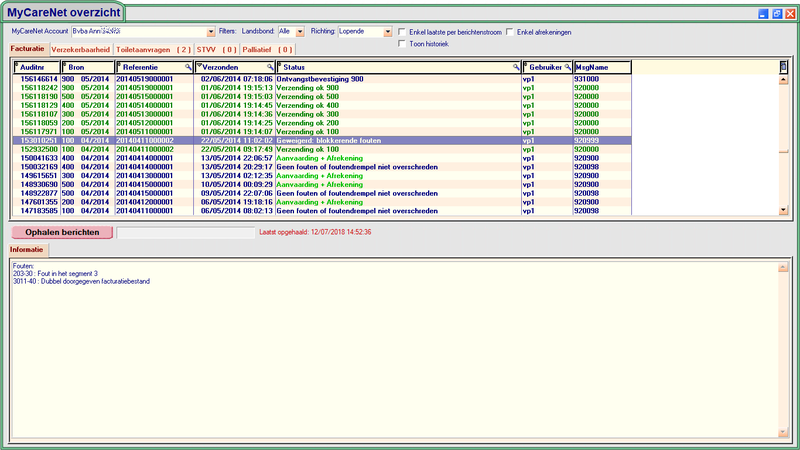Click the search icon in Verzonden column header
Image resolution: width=800 pixels, height=450 pixels.
coord(269,67)
